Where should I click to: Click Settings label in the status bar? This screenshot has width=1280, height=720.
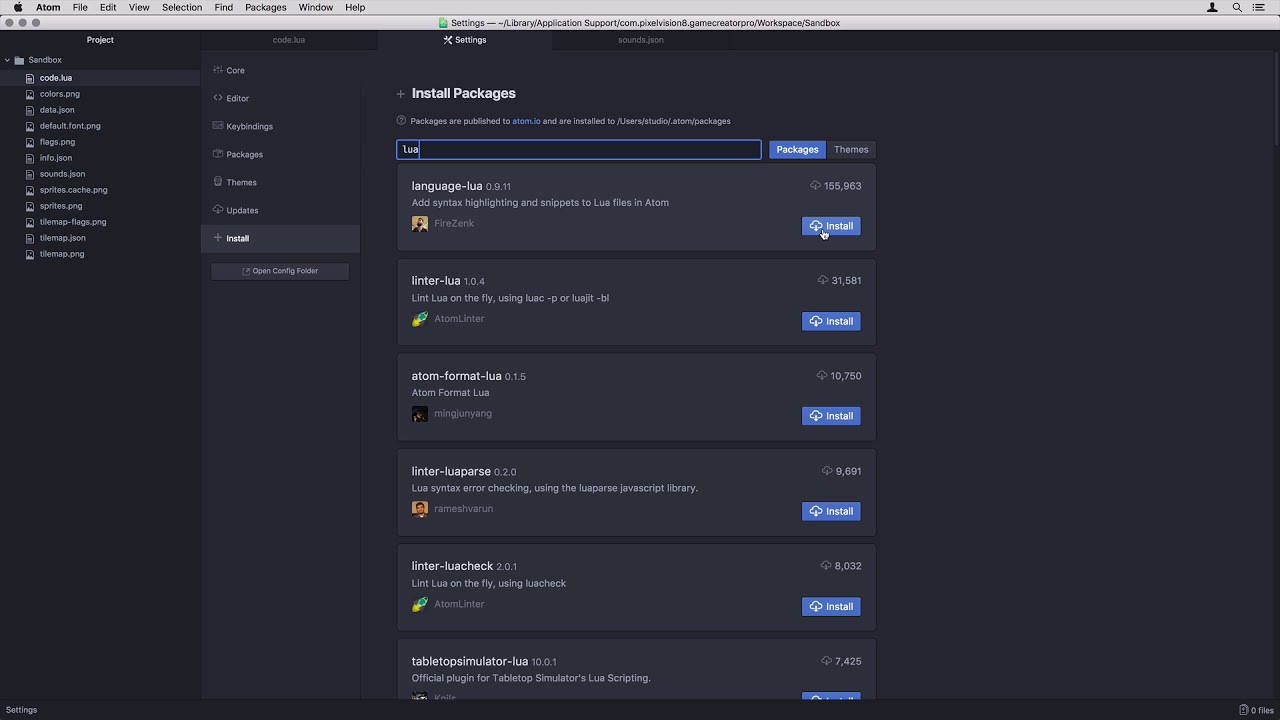pyautogui.click(x=21, y=710)
